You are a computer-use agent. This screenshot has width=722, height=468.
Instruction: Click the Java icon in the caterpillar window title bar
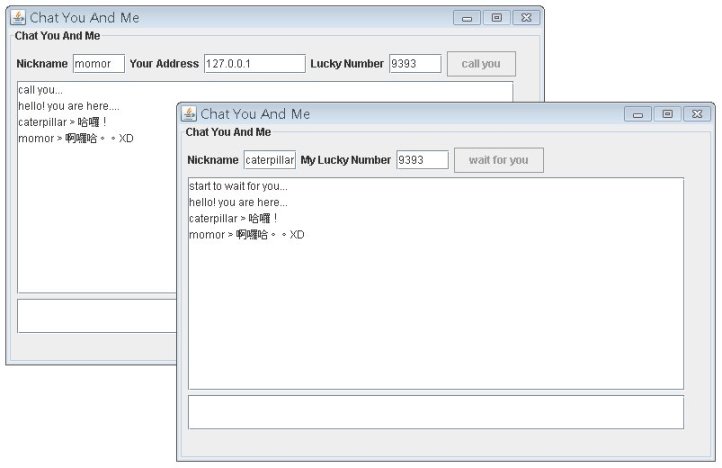(189, 114)
